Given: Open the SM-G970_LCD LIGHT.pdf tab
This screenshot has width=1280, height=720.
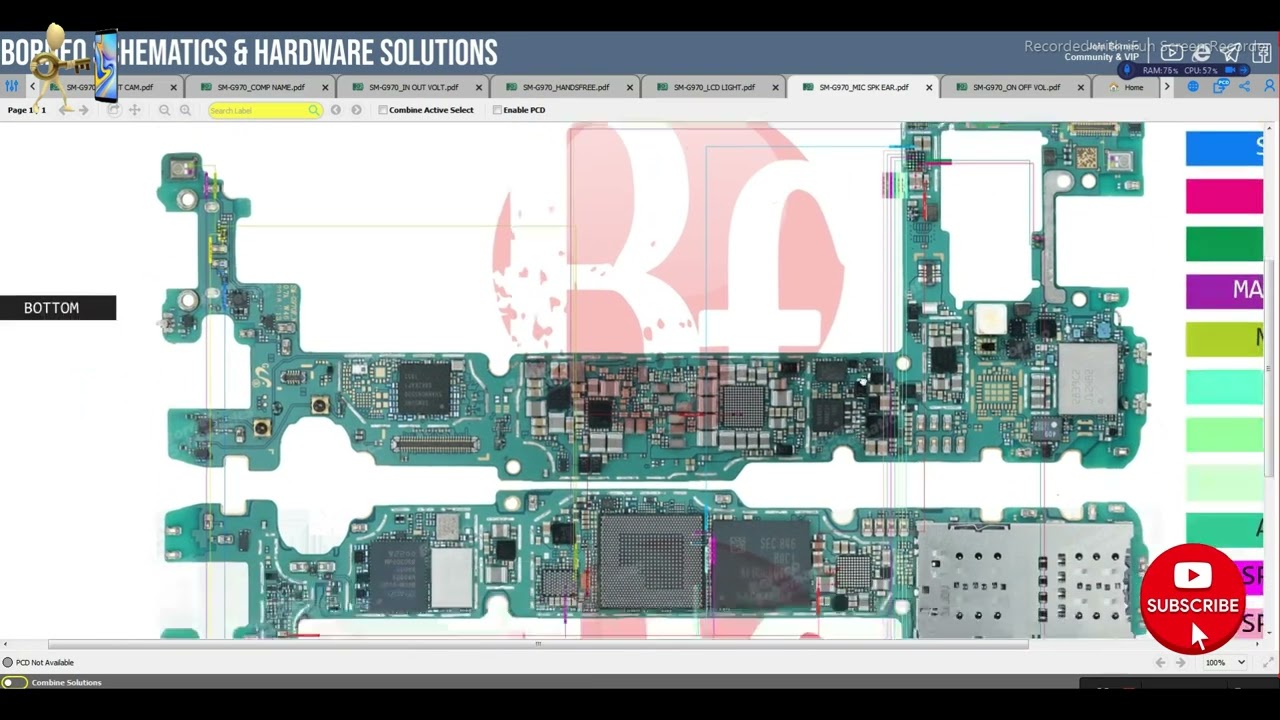Looking at the screenshot, I should click(714, 87).
